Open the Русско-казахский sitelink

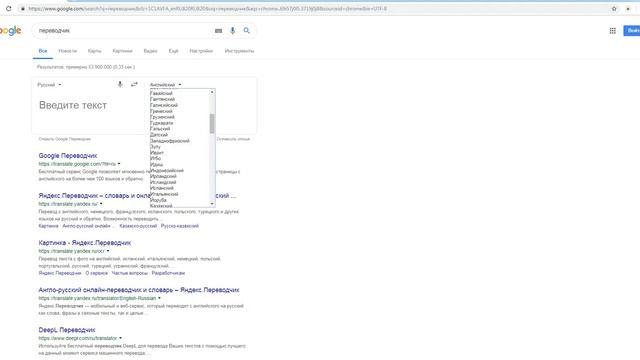180,226
